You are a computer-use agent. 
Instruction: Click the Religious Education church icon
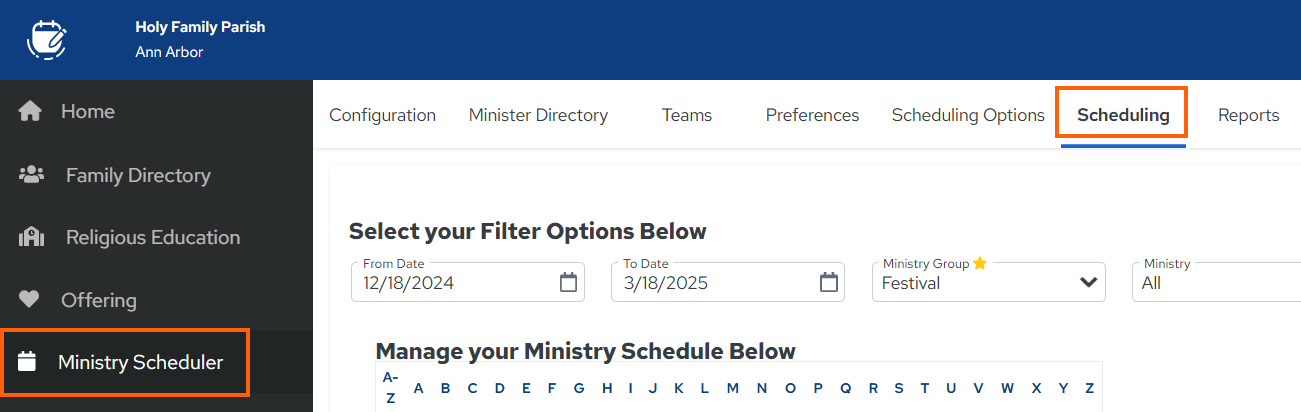pos(31,237)
